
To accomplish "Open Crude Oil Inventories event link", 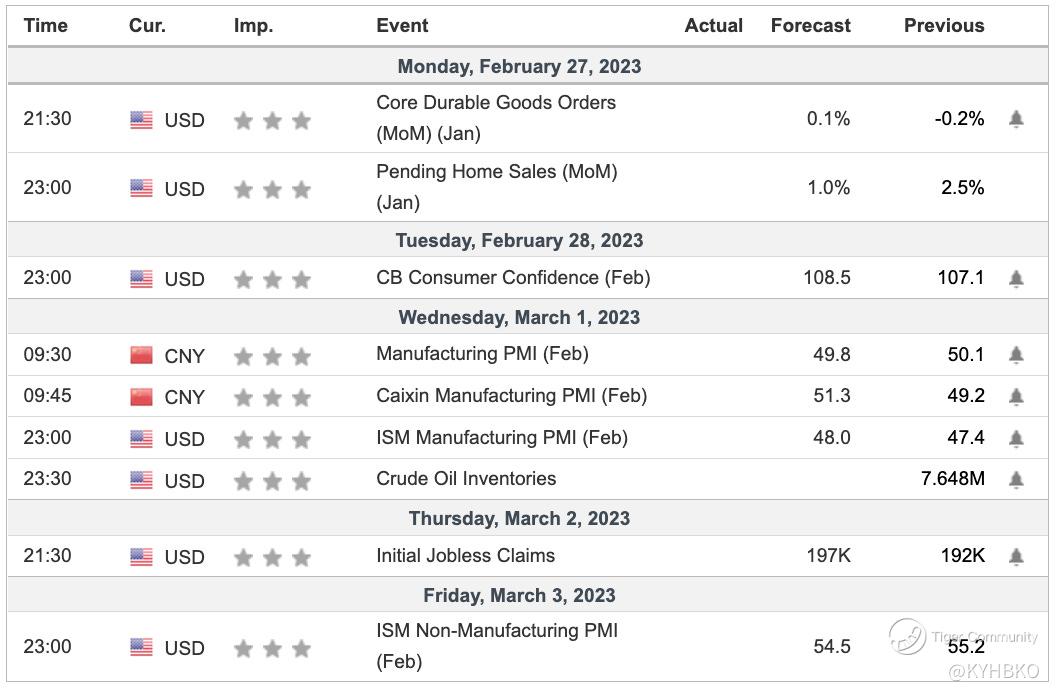I will (466, 478).
